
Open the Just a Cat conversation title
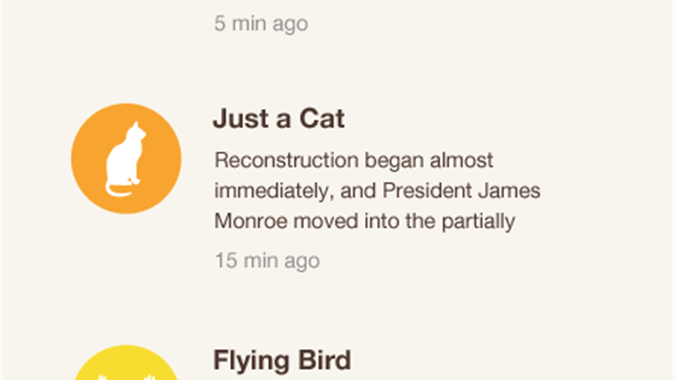click(x=279, y=118)
